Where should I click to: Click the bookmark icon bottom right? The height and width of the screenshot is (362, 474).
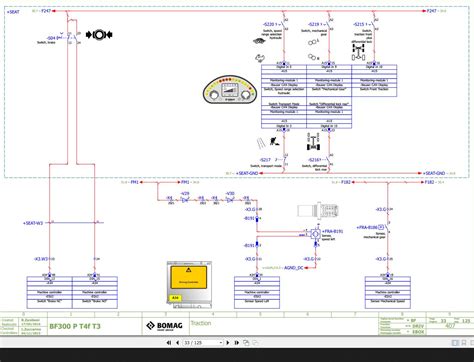464,343
